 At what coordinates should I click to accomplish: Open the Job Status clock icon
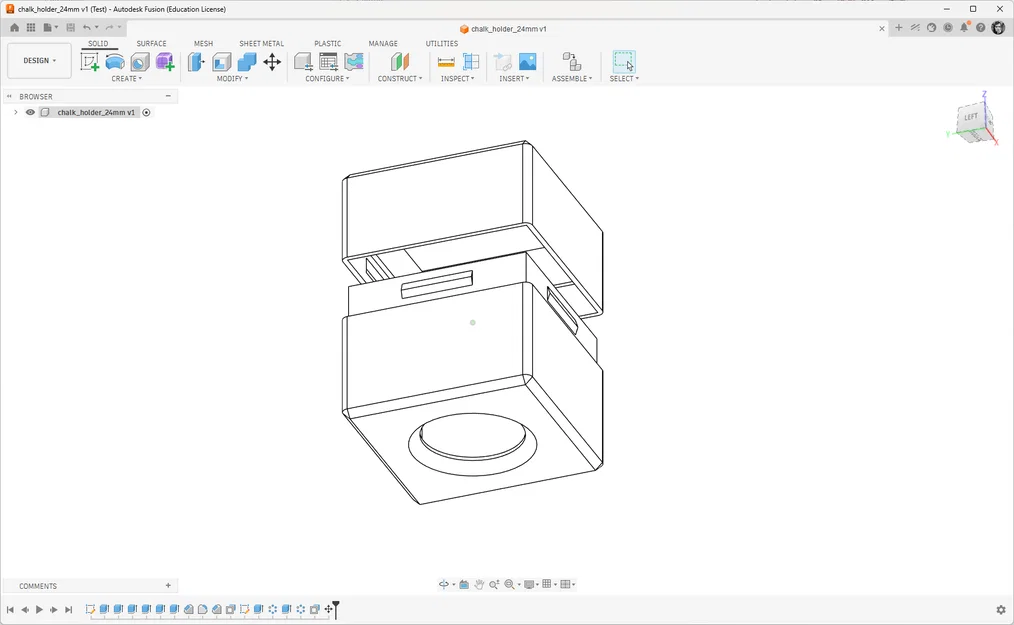(x=948, y=27)
